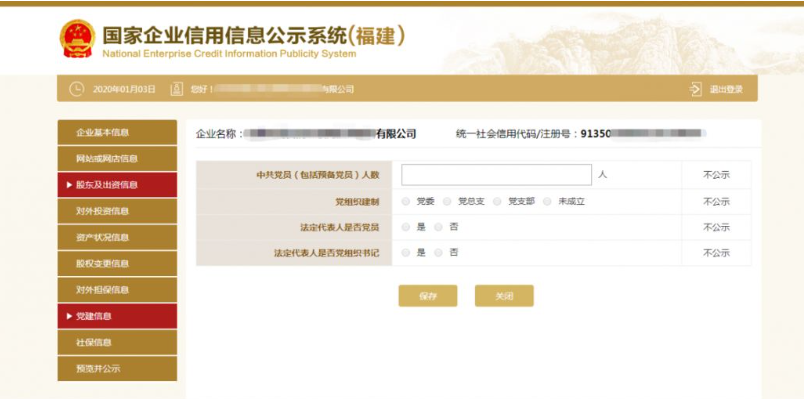Click the clock icon beside the date
The image size is (804, 399).
pos(76,89)
